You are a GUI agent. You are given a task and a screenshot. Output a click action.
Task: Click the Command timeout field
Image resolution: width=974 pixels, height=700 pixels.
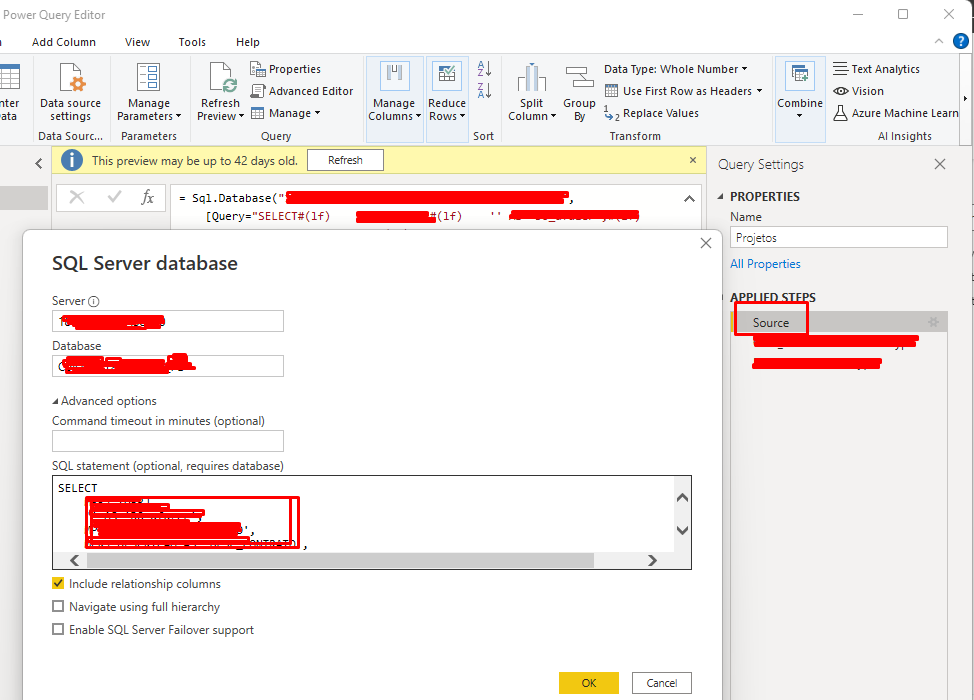tap(168, 441)
